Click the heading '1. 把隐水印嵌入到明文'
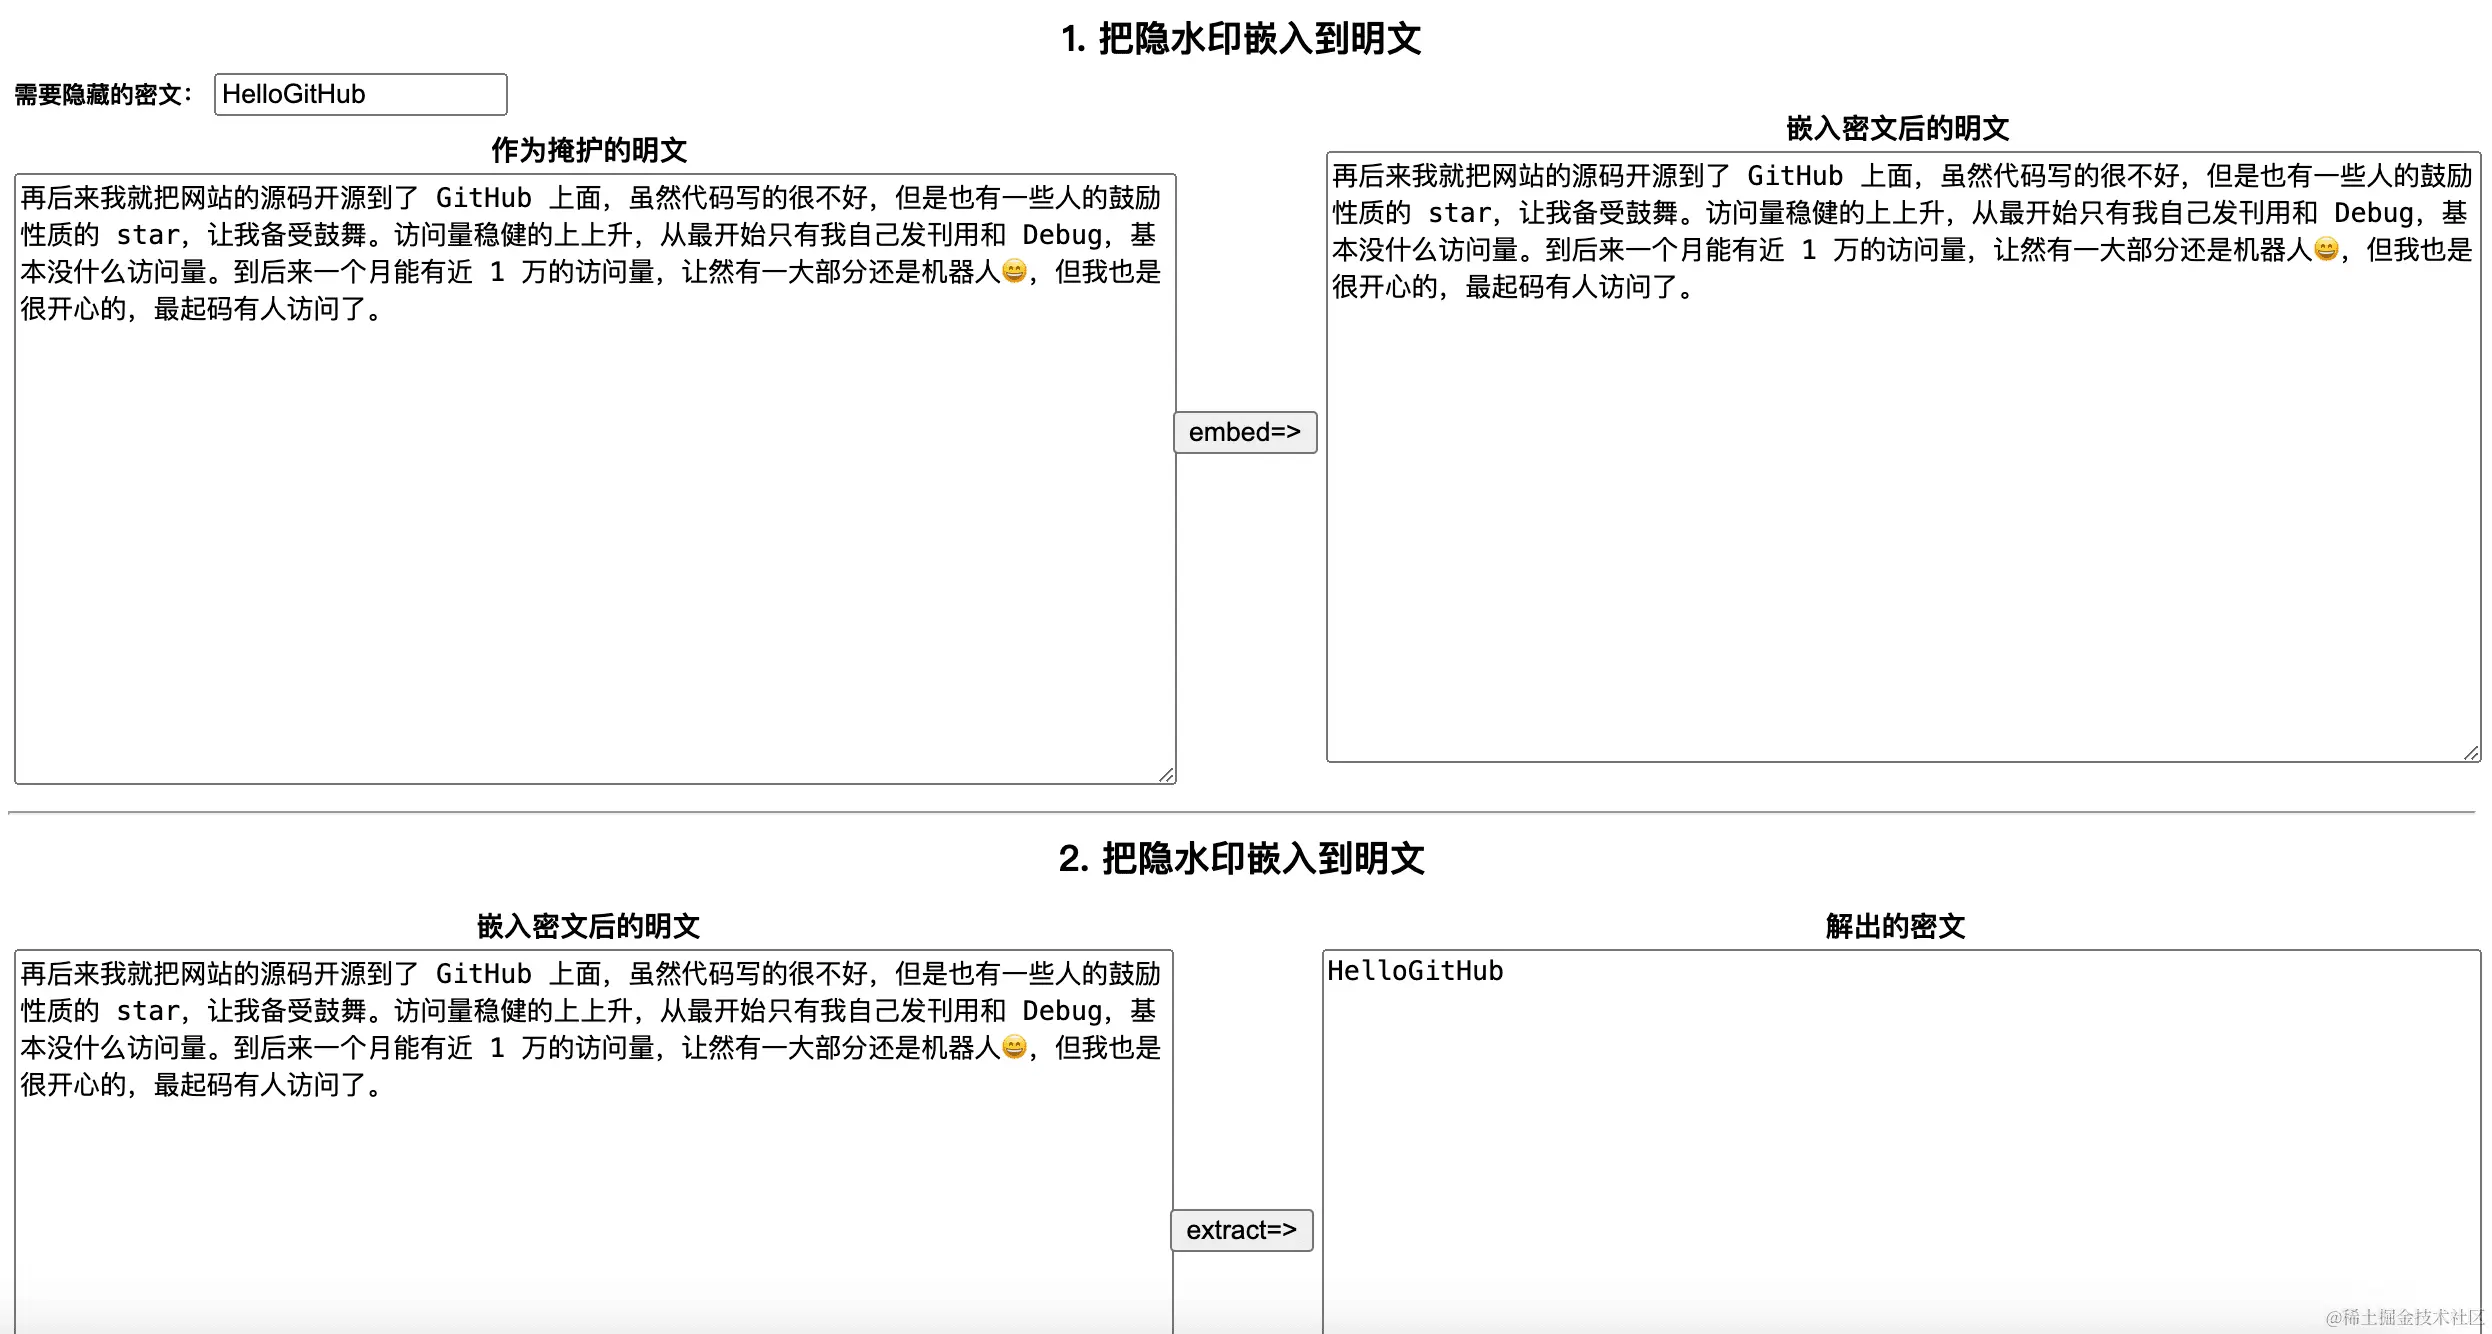Image resolution: width=2492 pixels, height=1334 pixels. click(1240, 39)
